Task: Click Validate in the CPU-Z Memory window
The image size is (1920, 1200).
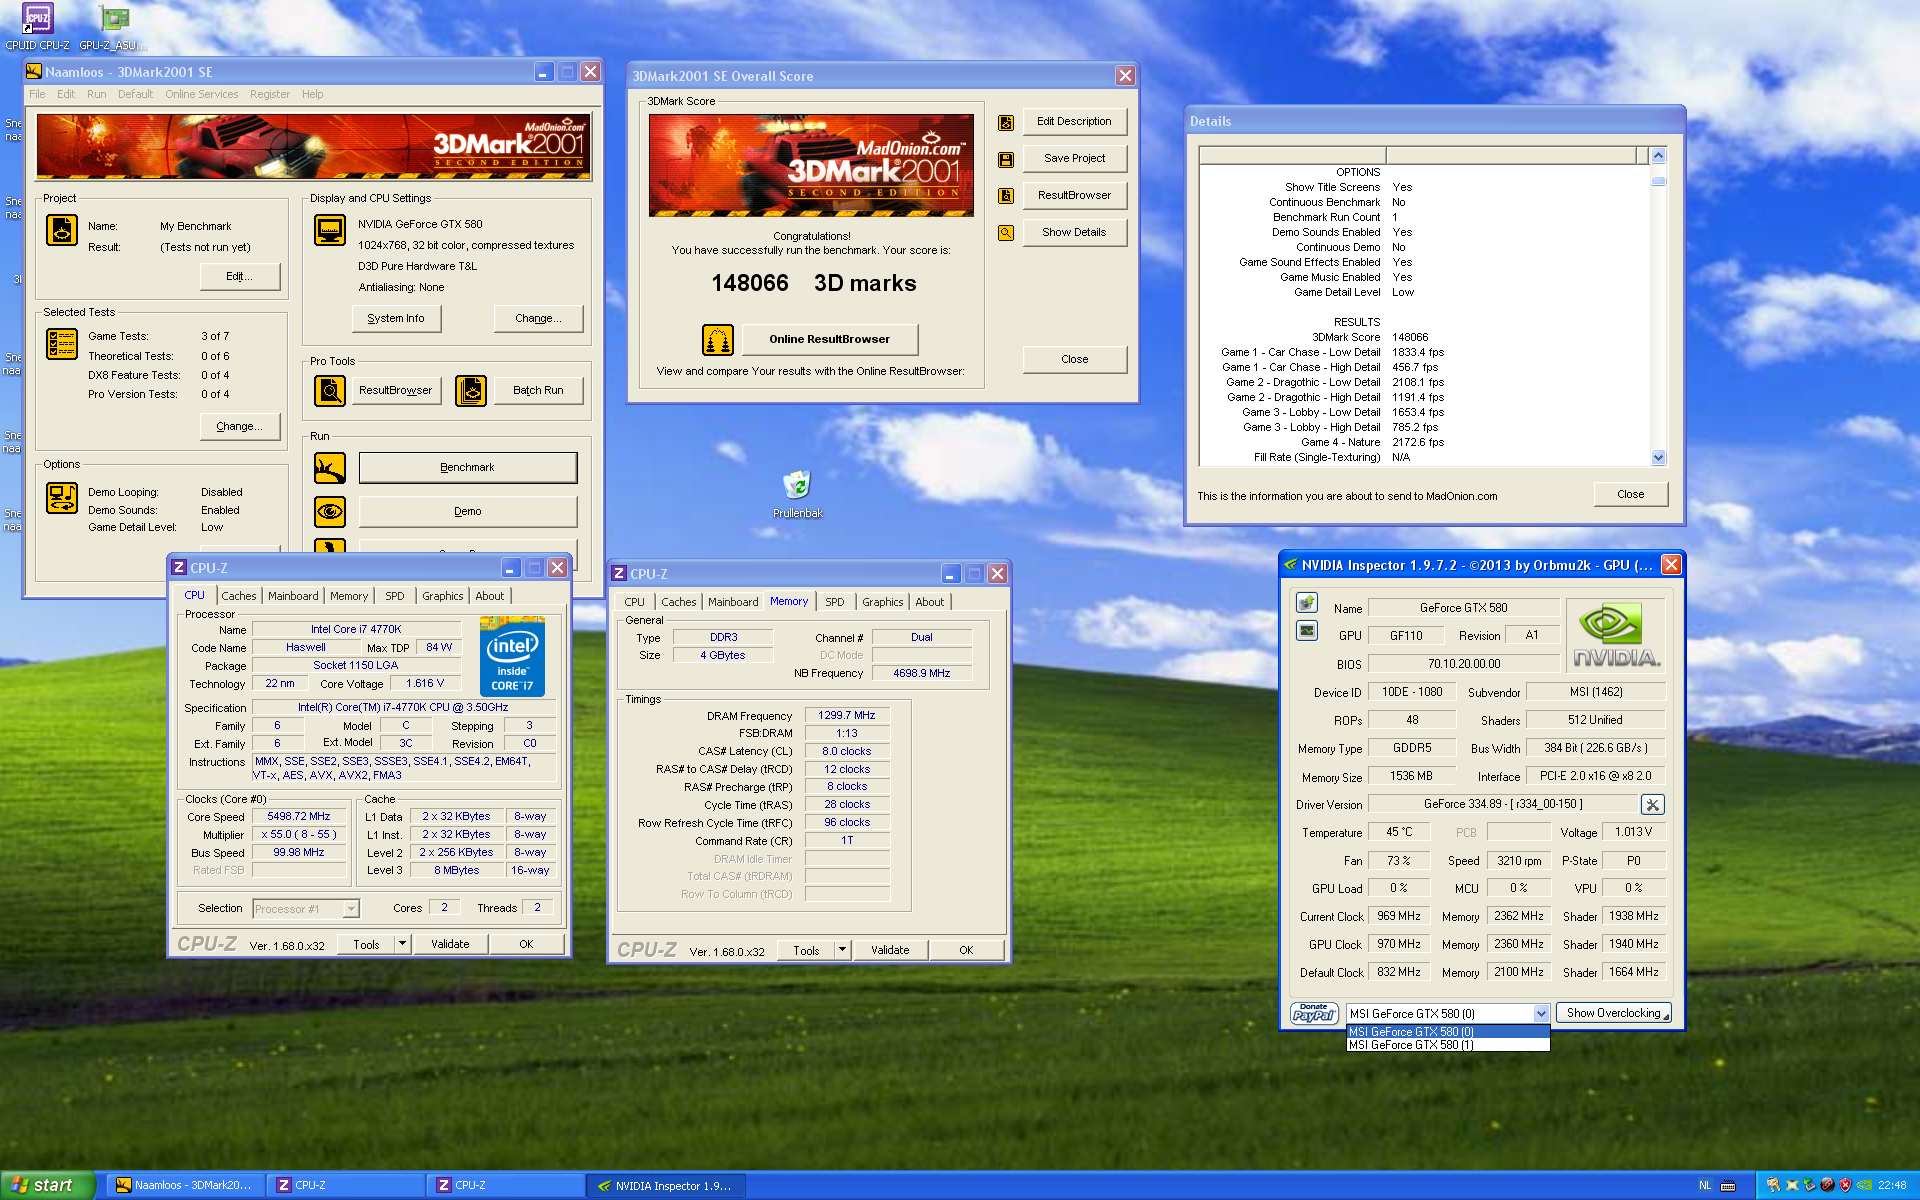Action: [x=890, y=950]
